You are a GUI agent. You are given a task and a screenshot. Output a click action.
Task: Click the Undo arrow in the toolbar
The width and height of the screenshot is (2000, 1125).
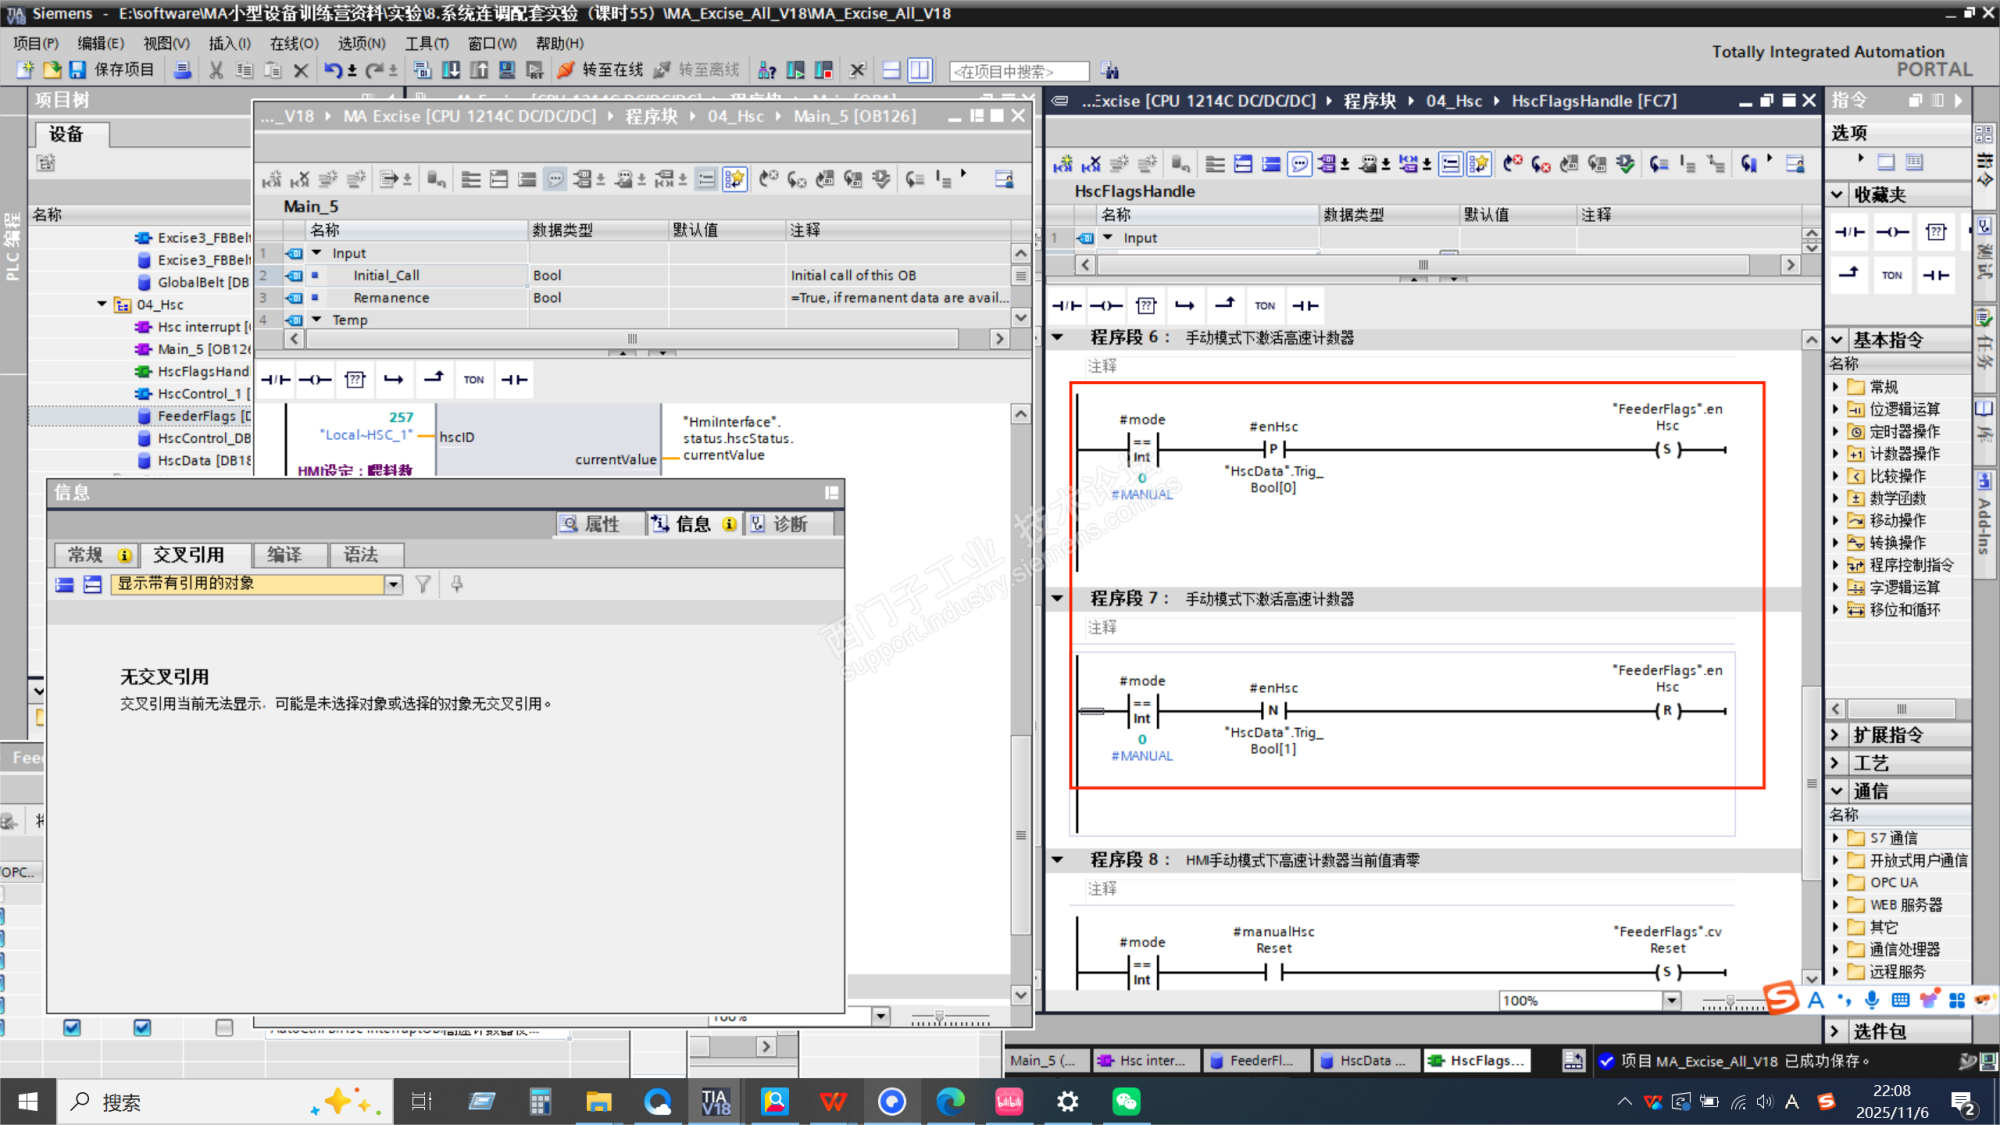332,70
